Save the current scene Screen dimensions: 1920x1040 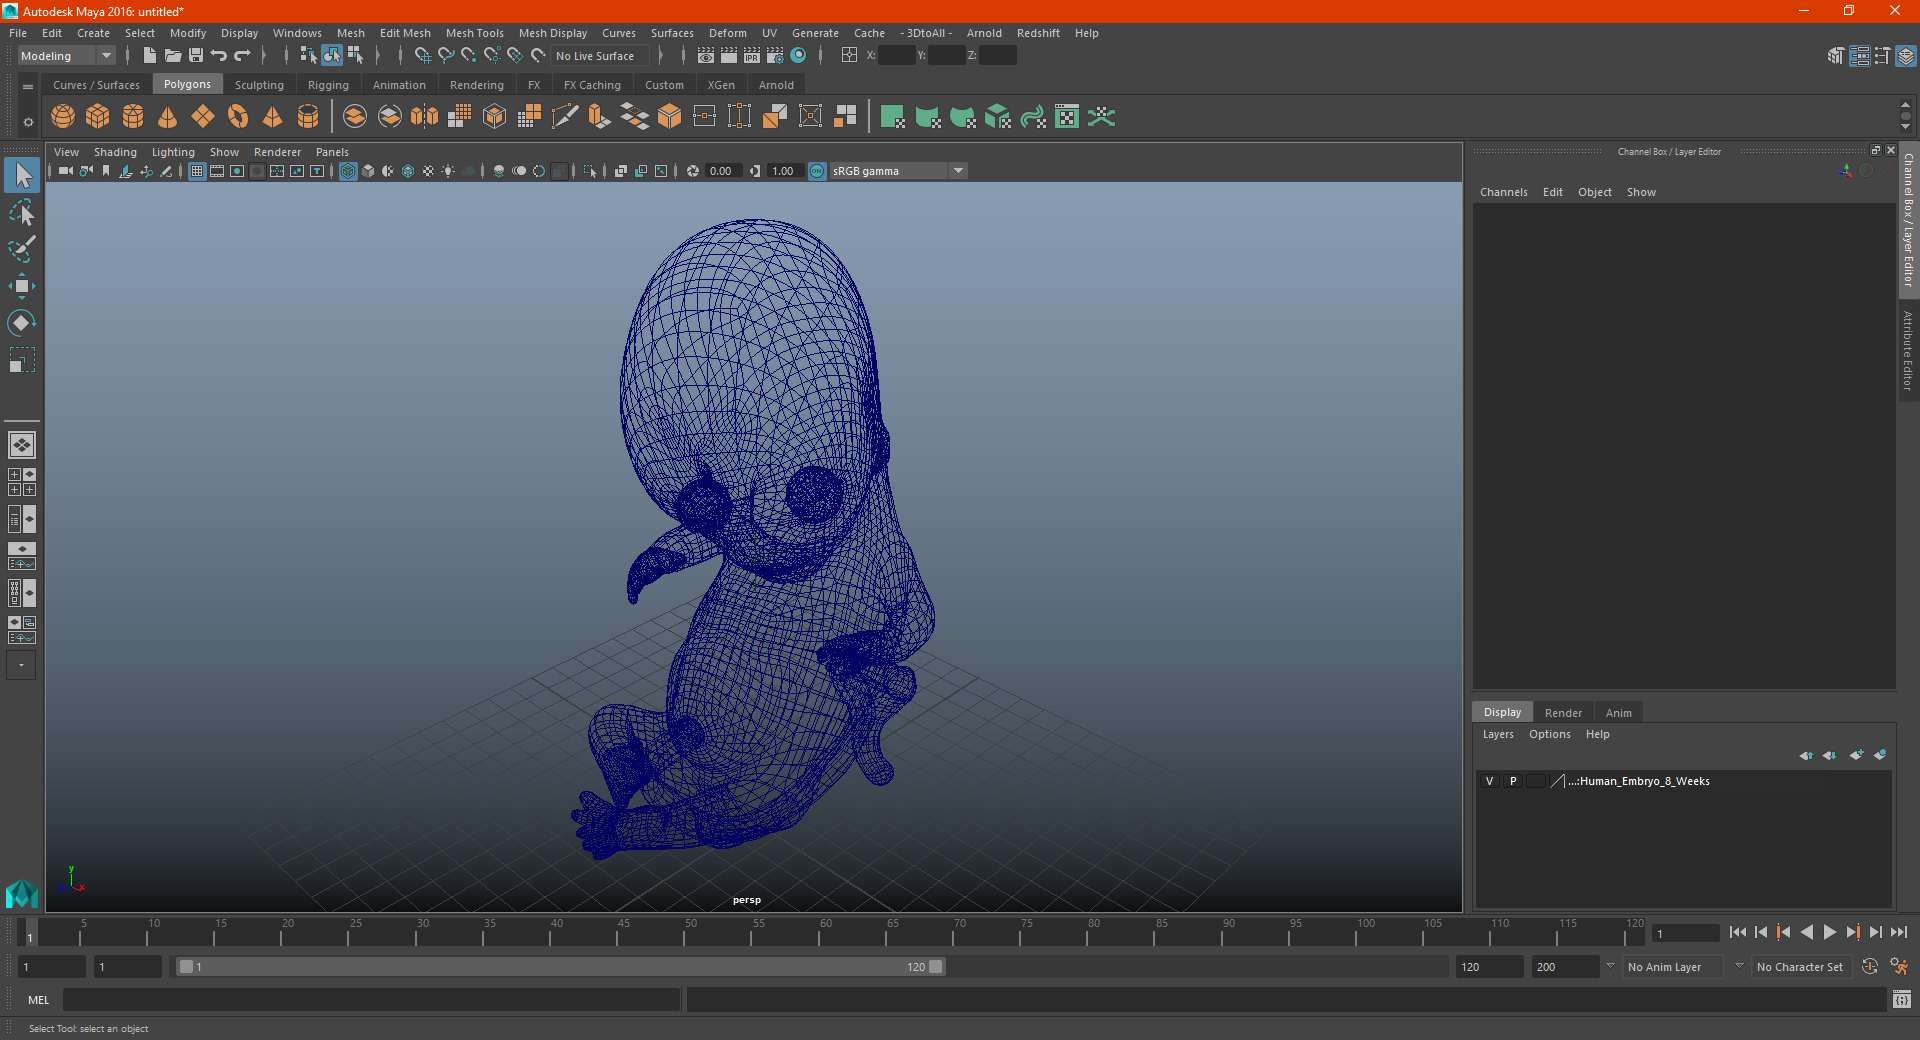196,56
